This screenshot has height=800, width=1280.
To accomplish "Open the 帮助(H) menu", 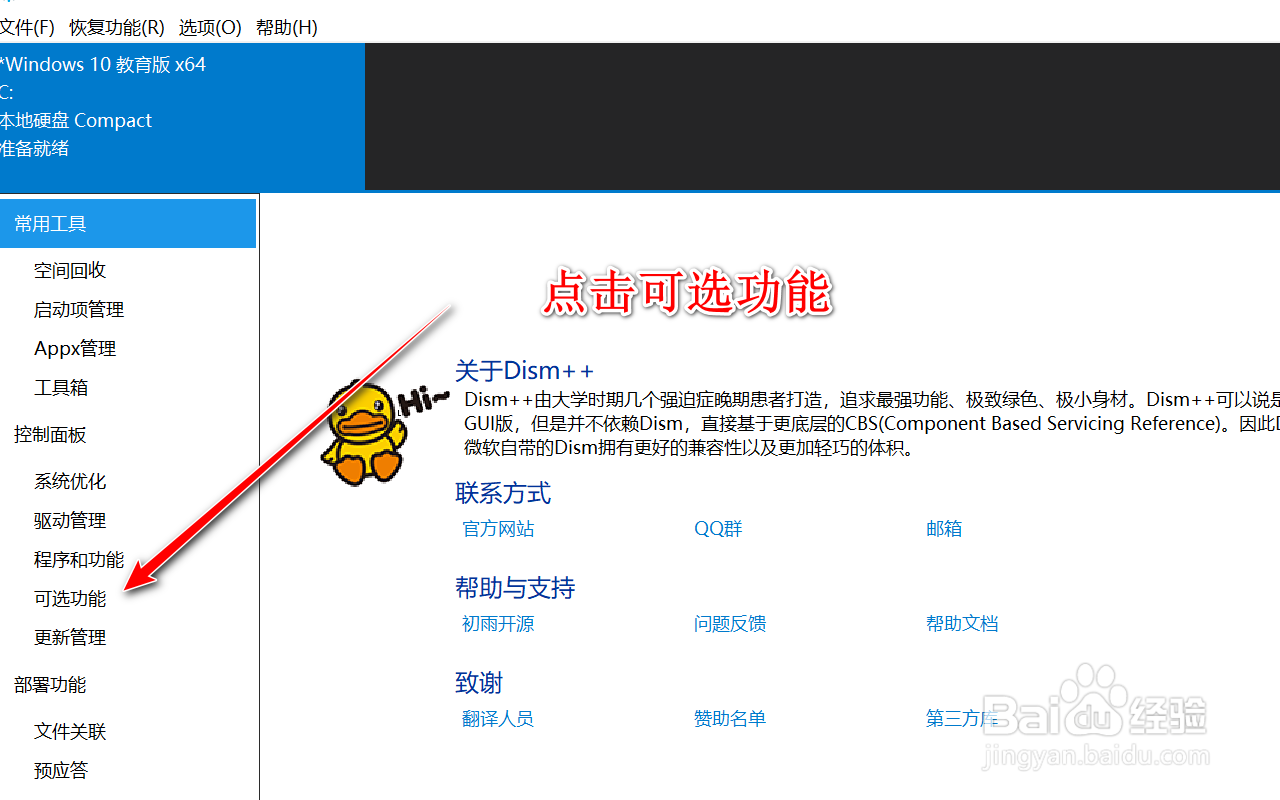I will 287,27.
